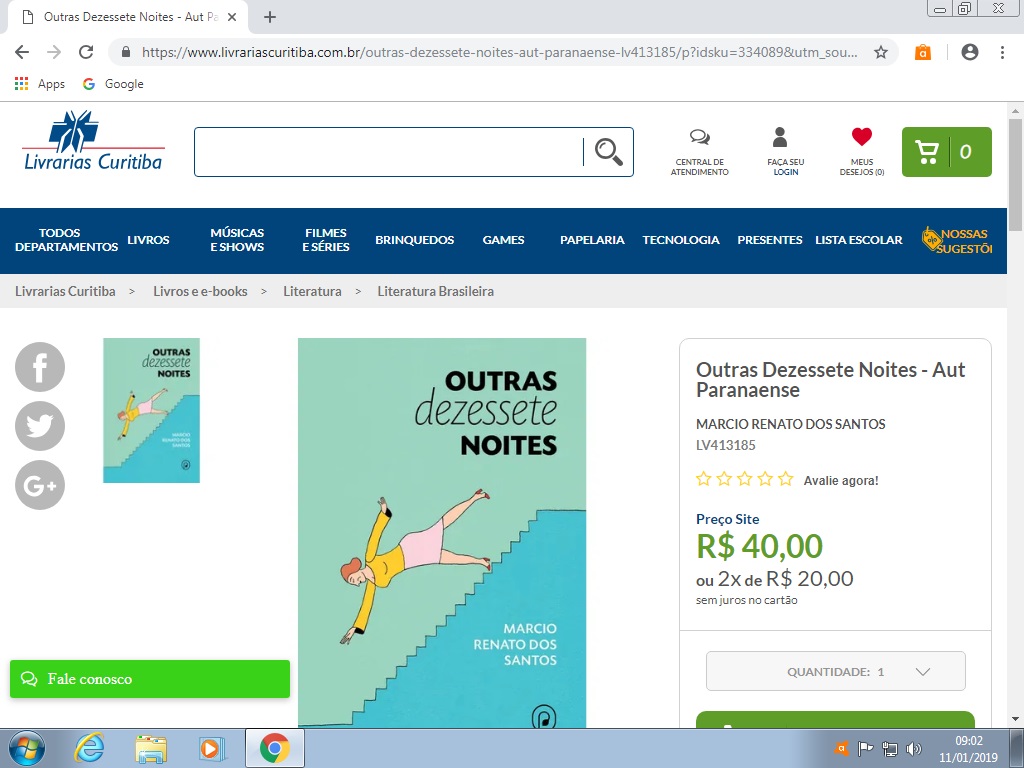
Task: Open the Livros menu
Action: [x=148, y=240]
